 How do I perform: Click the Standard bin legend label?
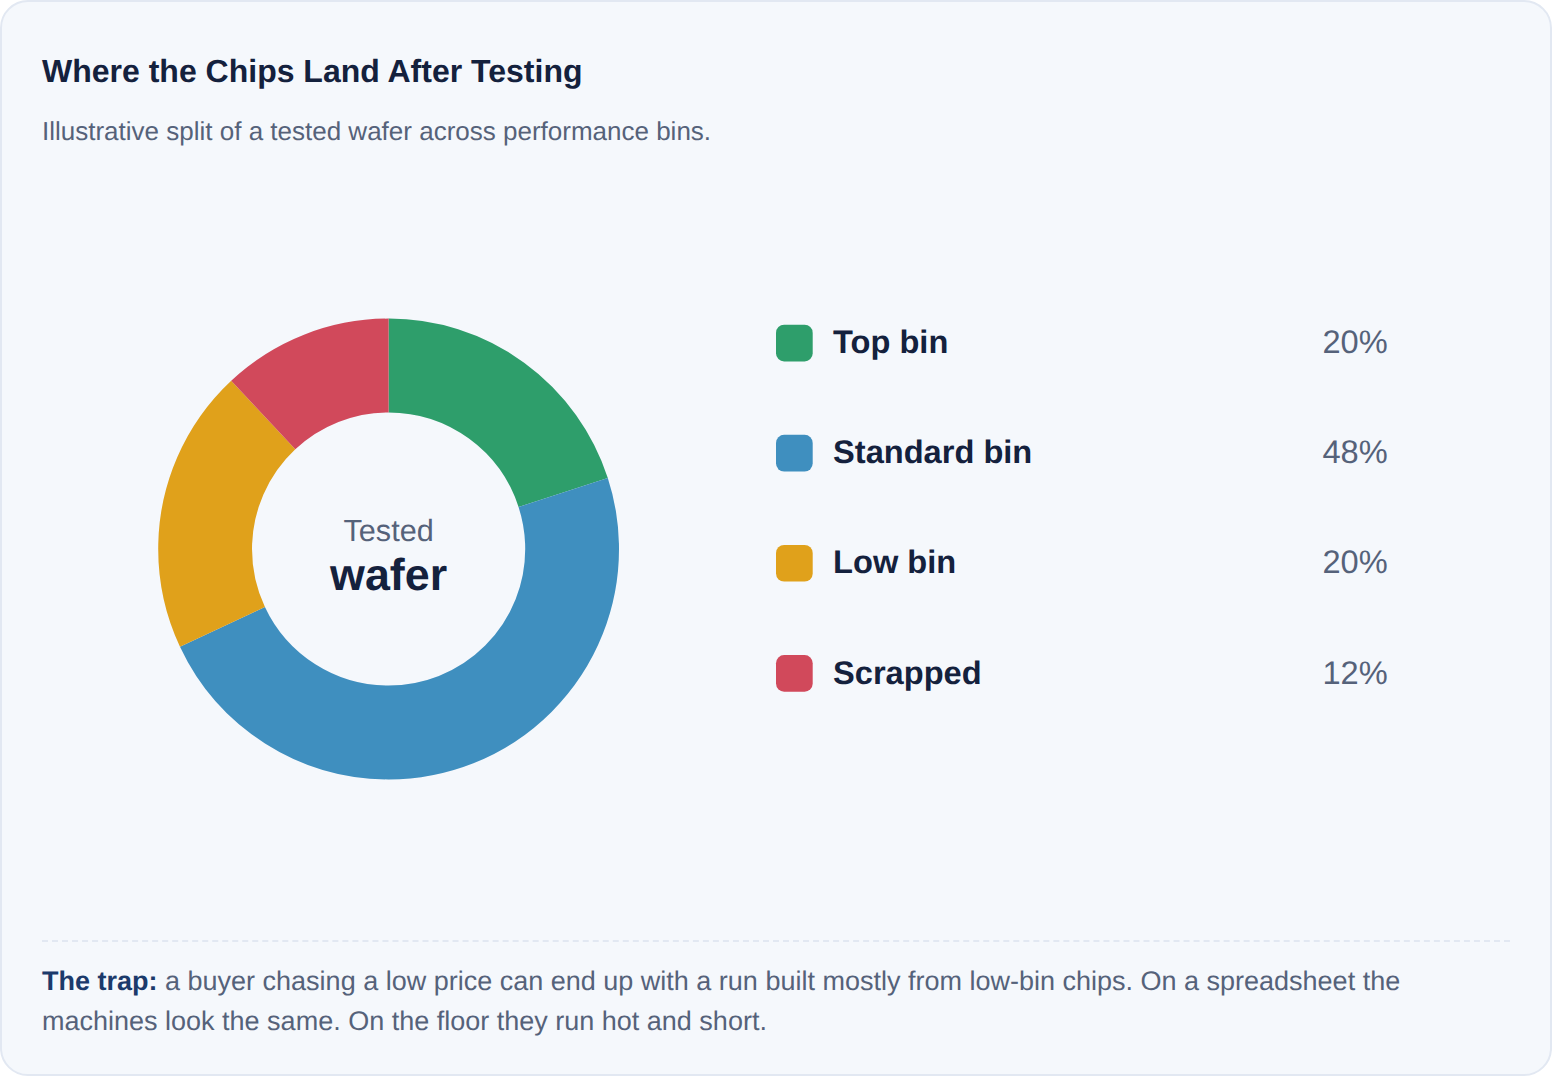coord(932,452)
